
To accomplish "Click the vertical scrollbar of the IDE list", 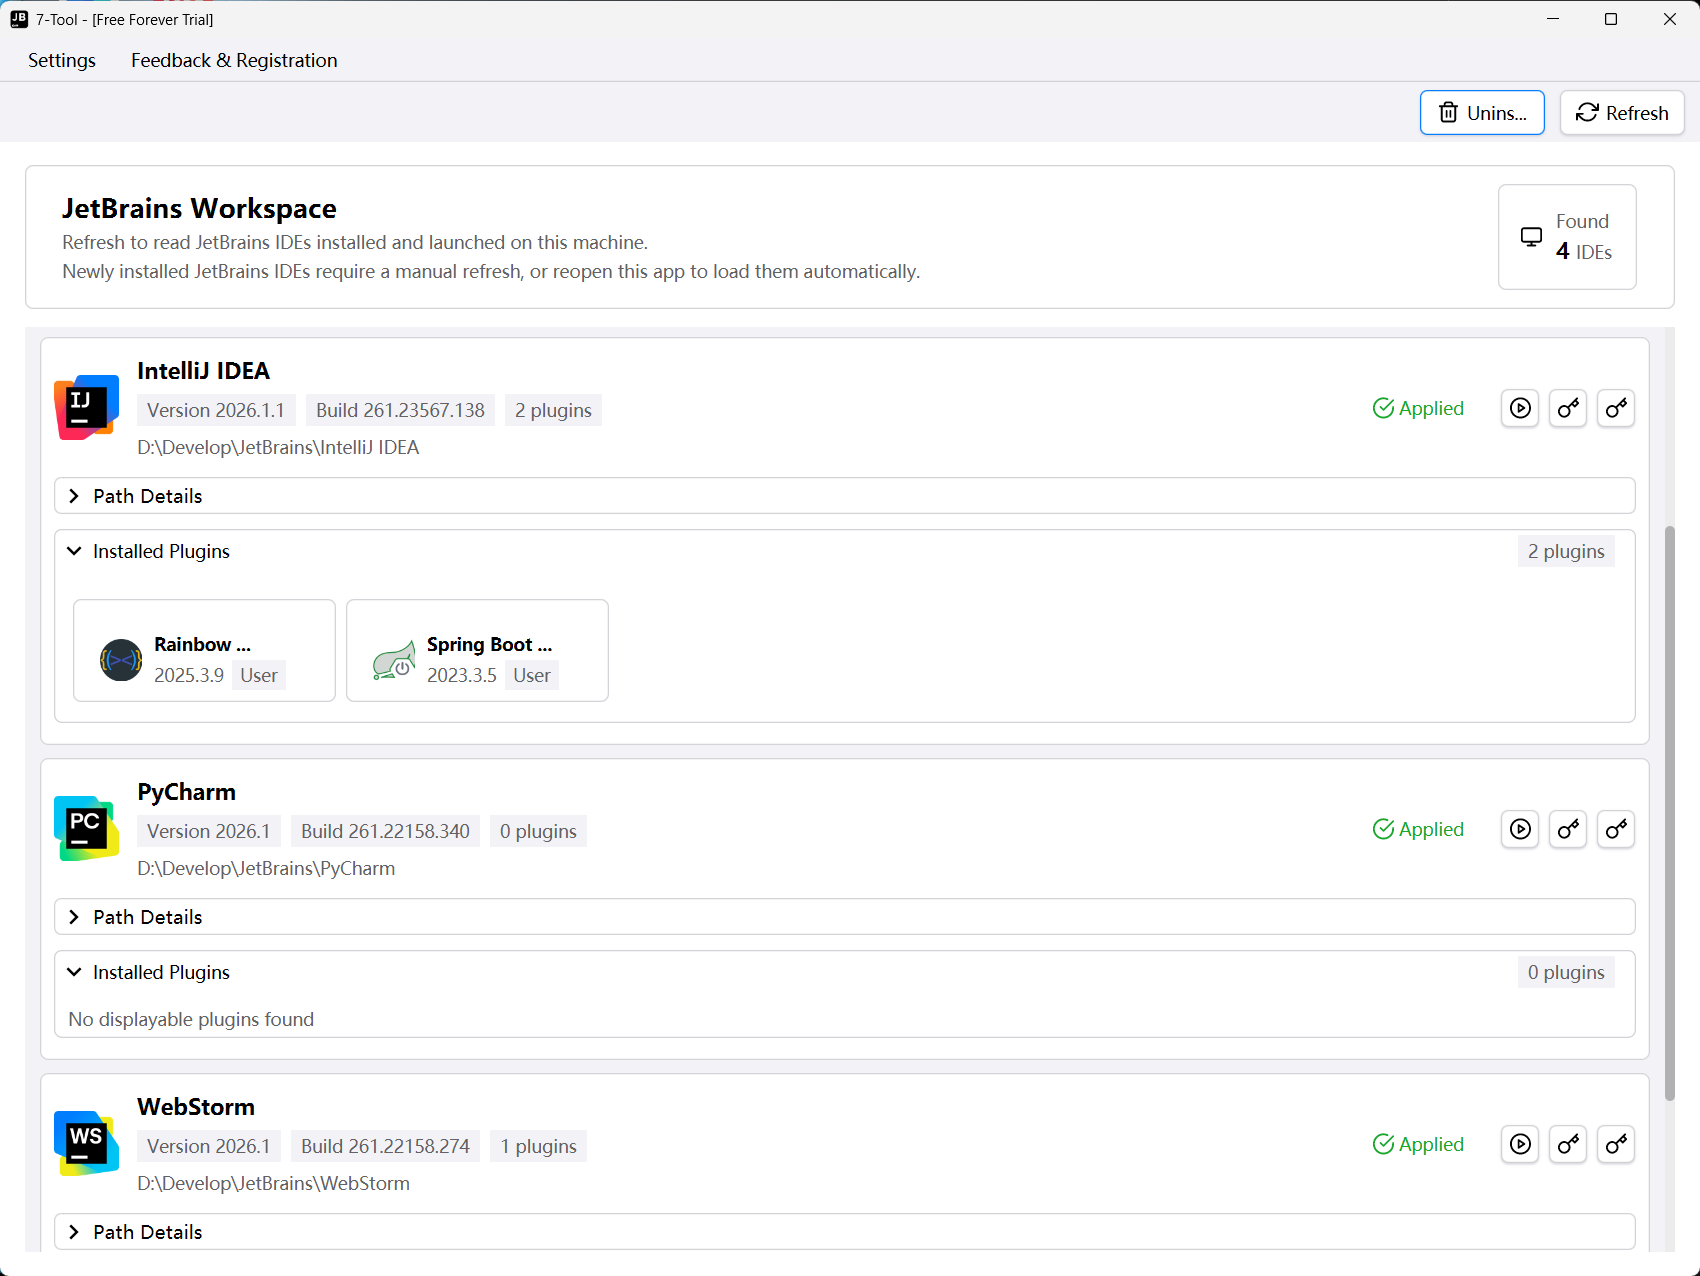I will [1669, 812].
